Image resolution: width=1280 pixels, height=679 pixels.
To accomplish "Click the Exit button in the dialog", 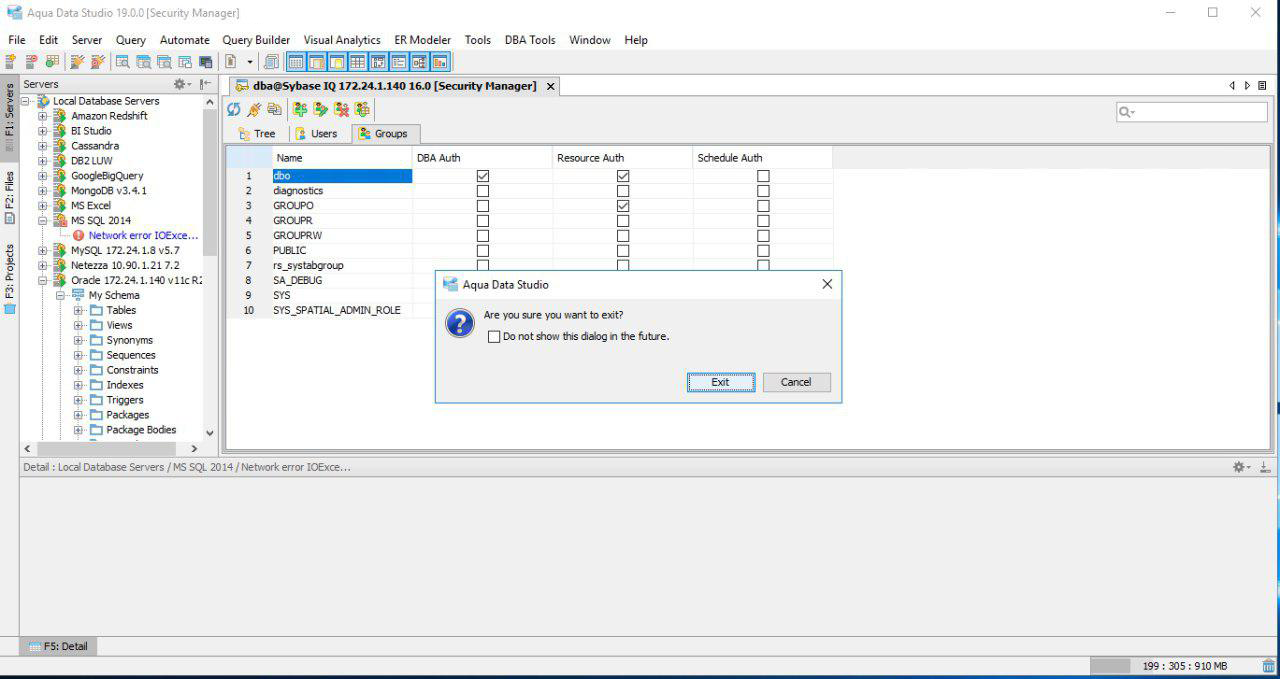I will pos(721,382).
